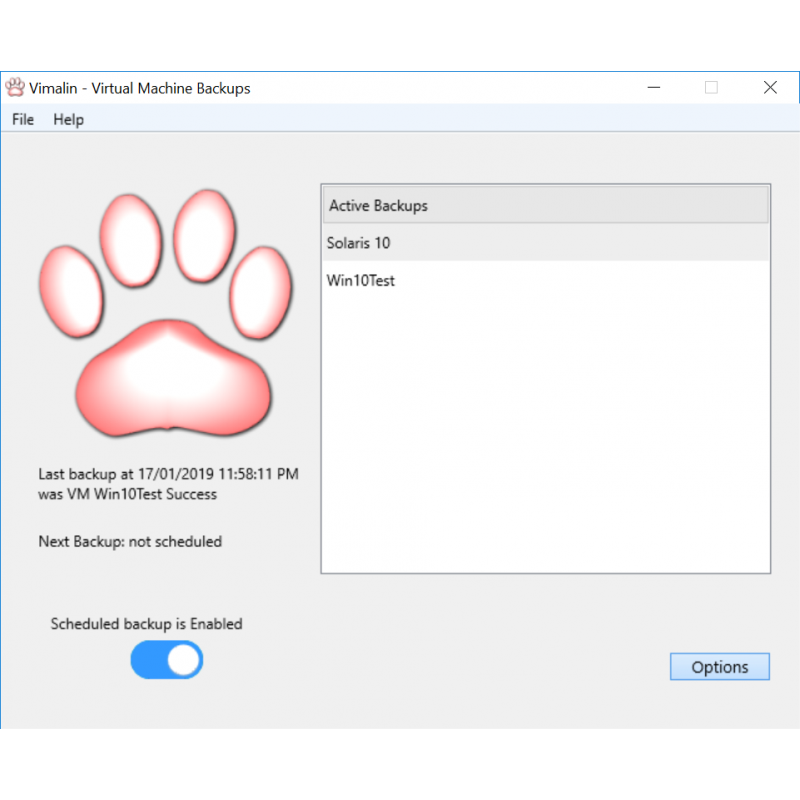The width and height of the screenshot is (800, 800).
Task: Select the Solaris 10 backup entry
Action: pyautogui.click(x=545, y=243)
